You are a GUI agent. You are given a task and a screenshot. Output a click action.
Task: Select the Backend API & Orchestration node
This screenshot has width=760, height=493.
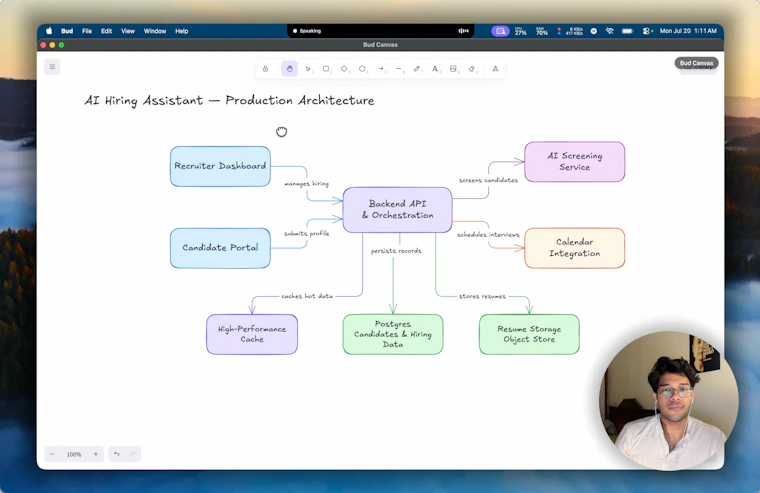[397, 209]
